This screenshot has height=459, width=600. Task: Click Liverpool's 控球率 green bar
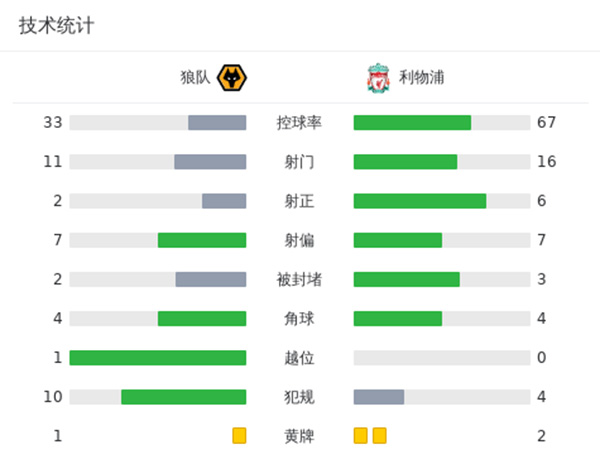point(412,123)
